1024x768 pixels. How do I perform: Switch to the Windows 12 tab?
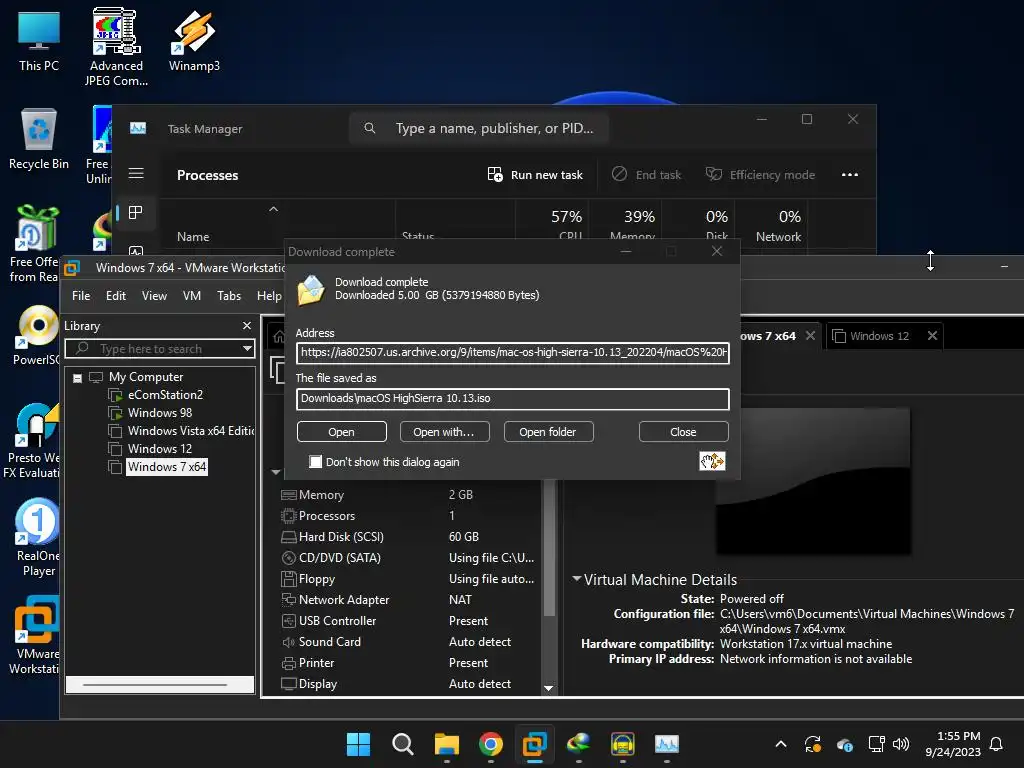(x=879, y=336)
